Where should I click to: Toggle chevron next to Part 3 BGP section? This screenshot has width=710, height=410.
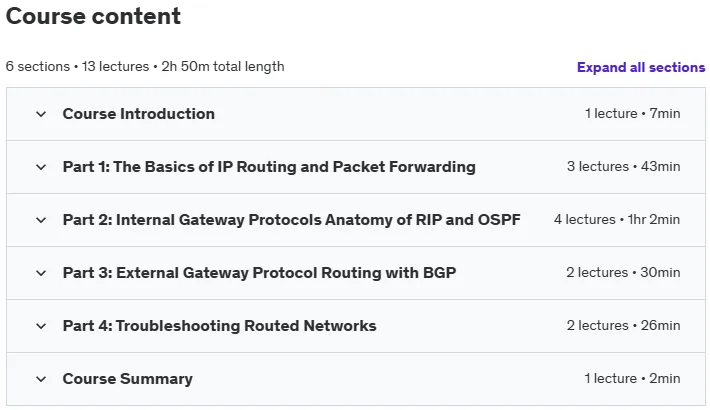click(x=41, y=273)
